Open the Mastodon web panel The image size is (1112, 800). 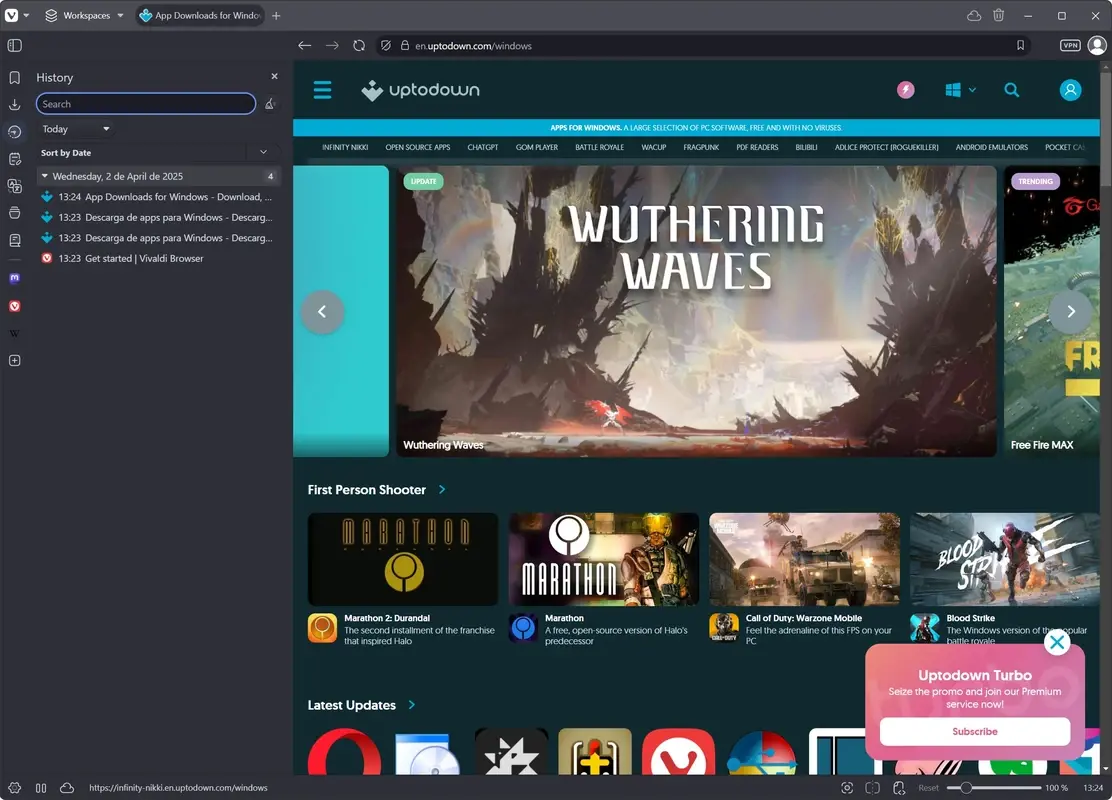[x=14, y=278]
